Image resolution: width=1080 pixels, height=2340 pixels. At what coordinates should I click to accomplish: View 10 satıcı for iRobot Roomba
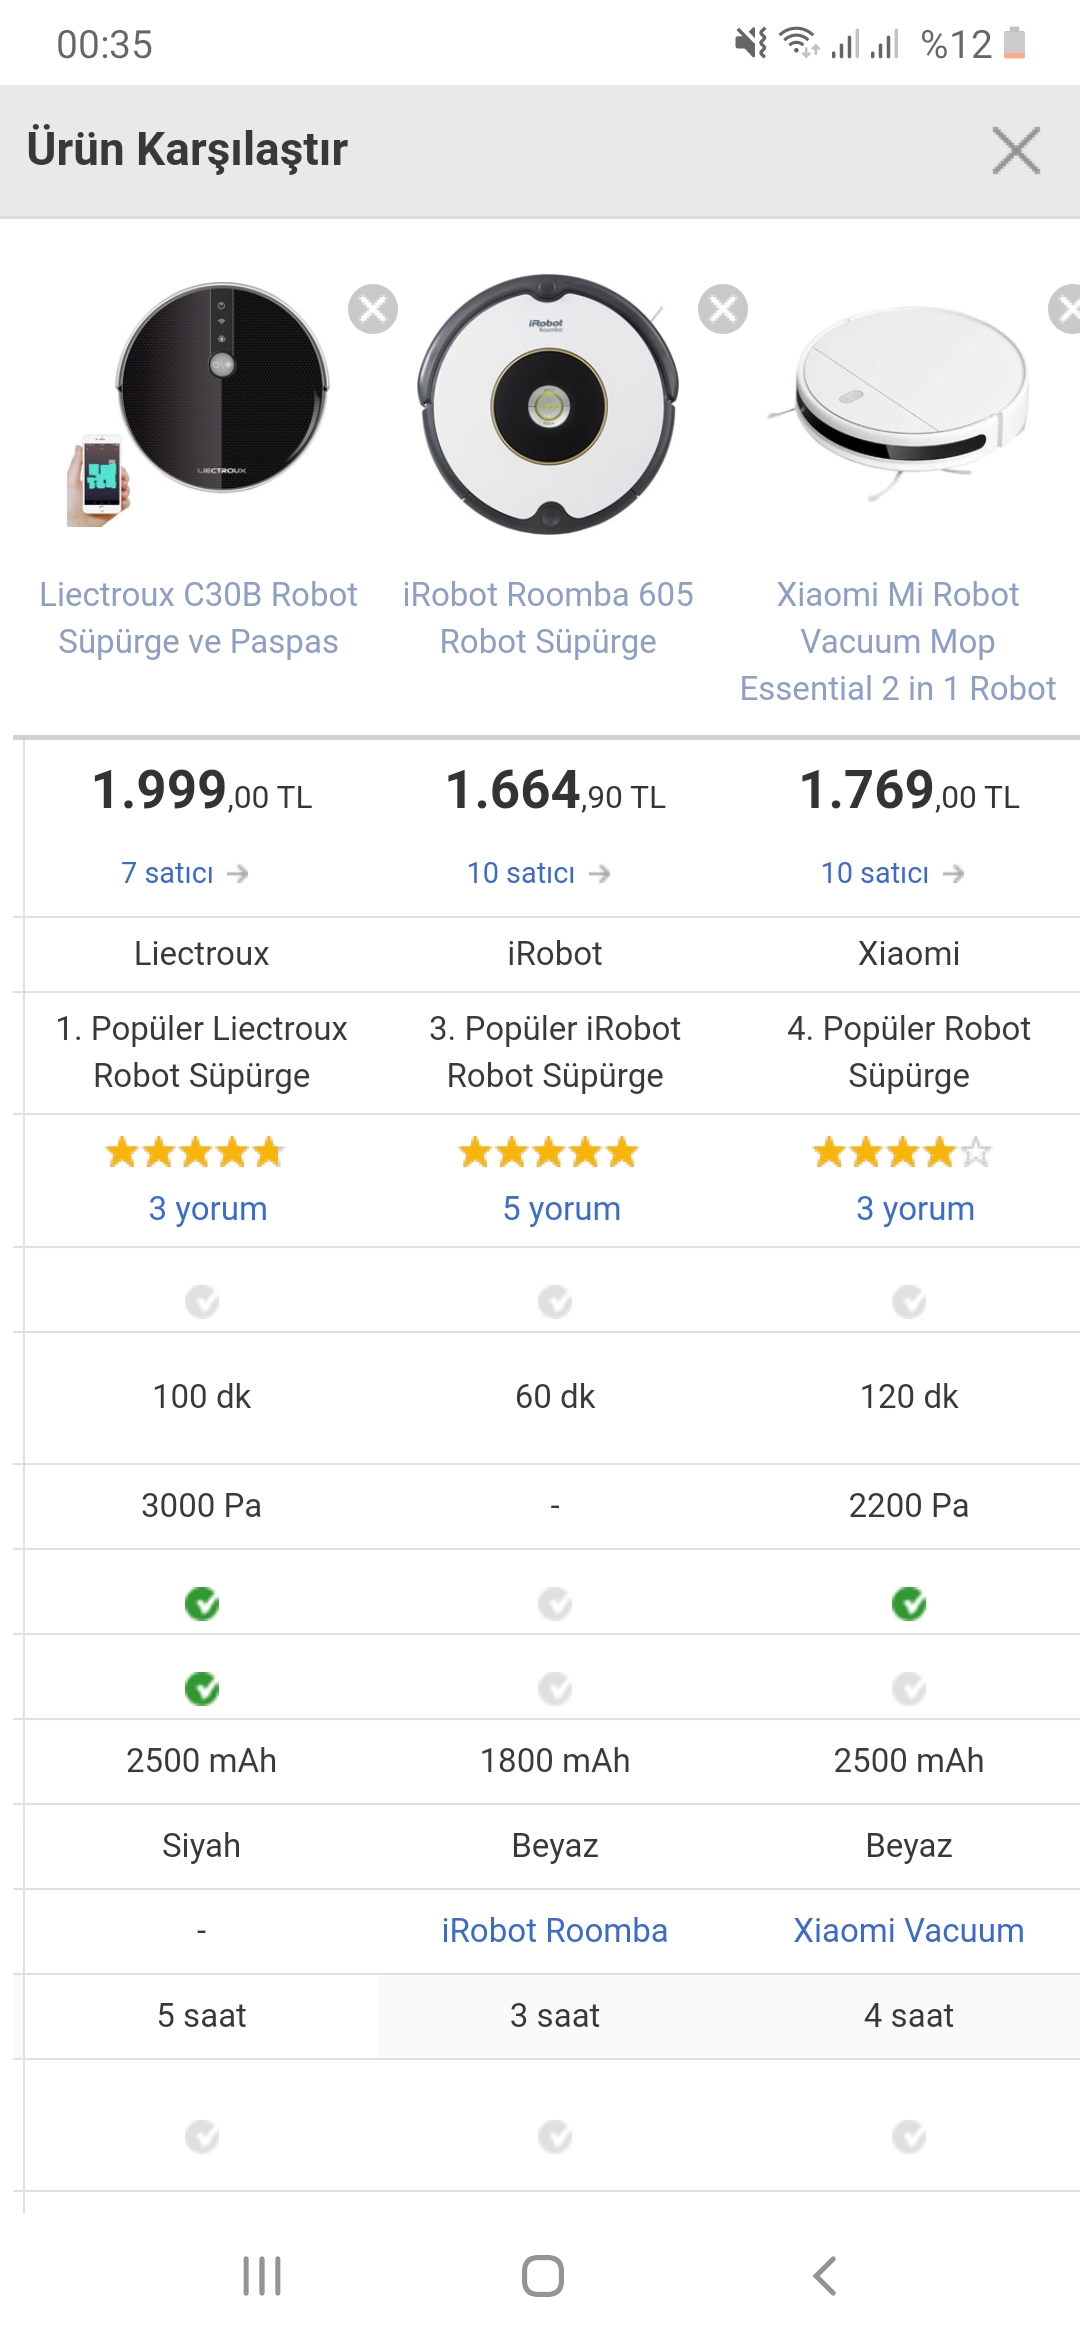(539, 873)
